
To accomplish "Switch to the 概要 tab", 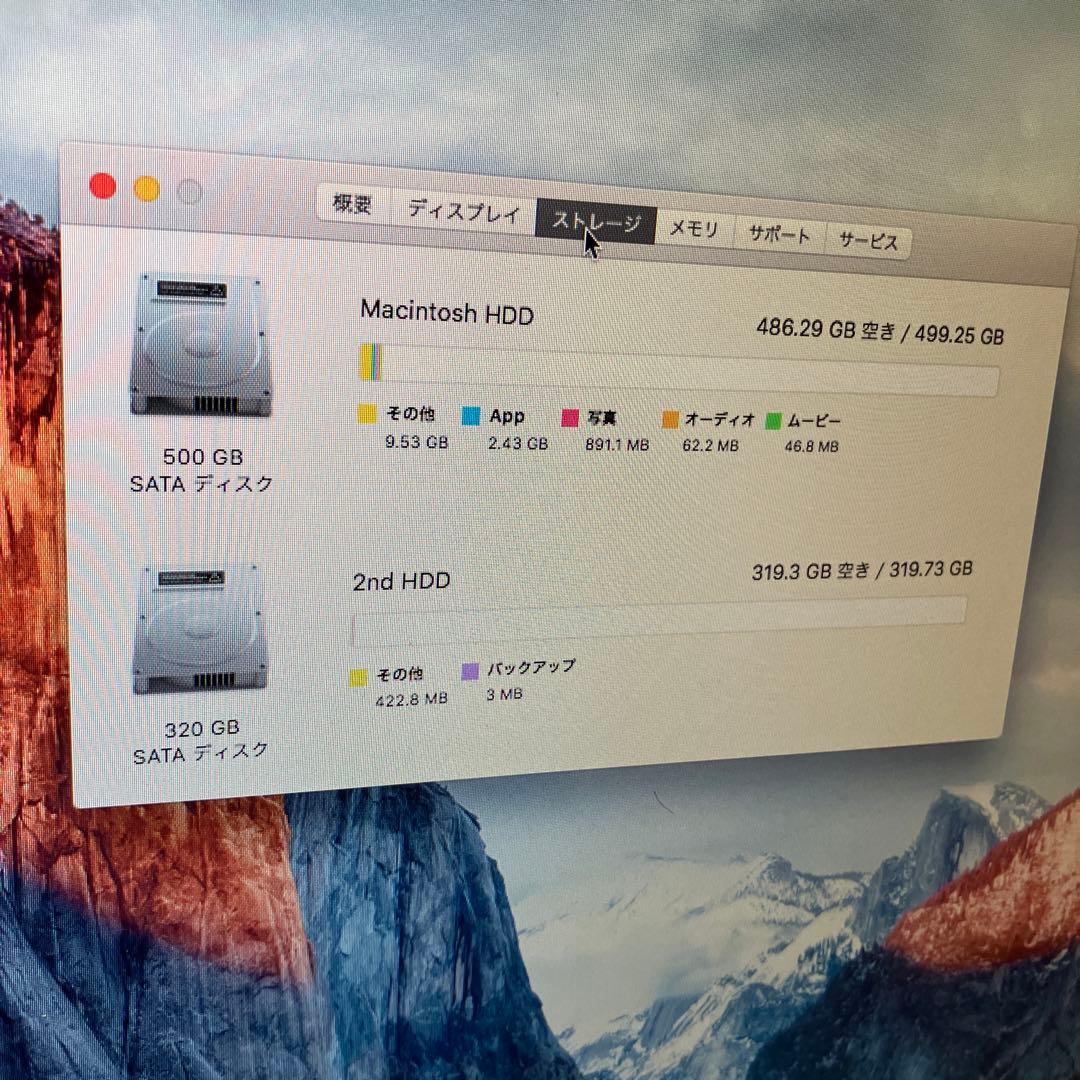I will 351,205.
